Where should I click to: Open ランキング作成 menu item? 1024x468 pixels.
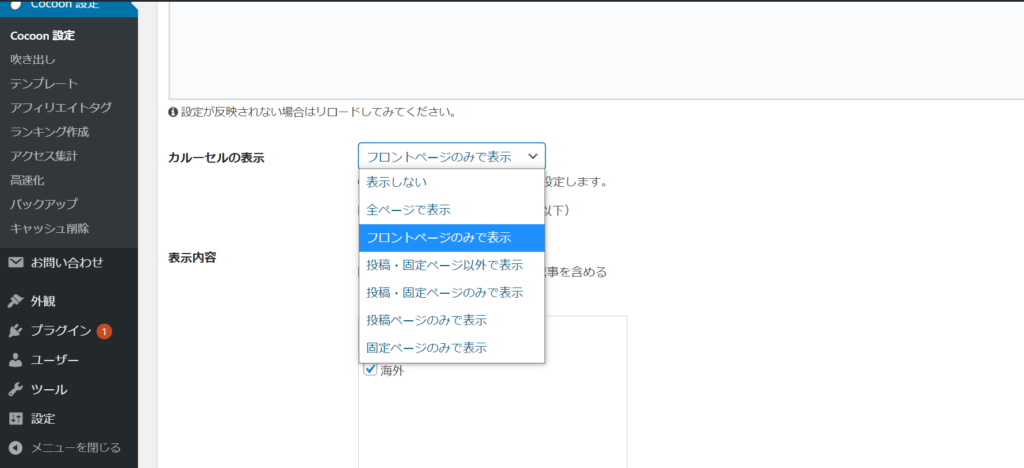pyautogui.click(x=50, y=132)
